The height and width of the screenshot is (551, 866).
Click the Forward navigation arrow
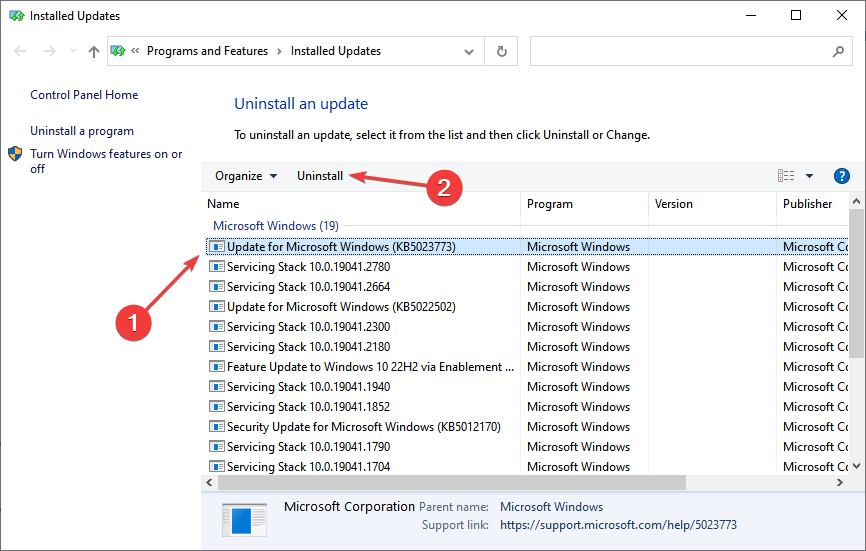coord(48,51)
